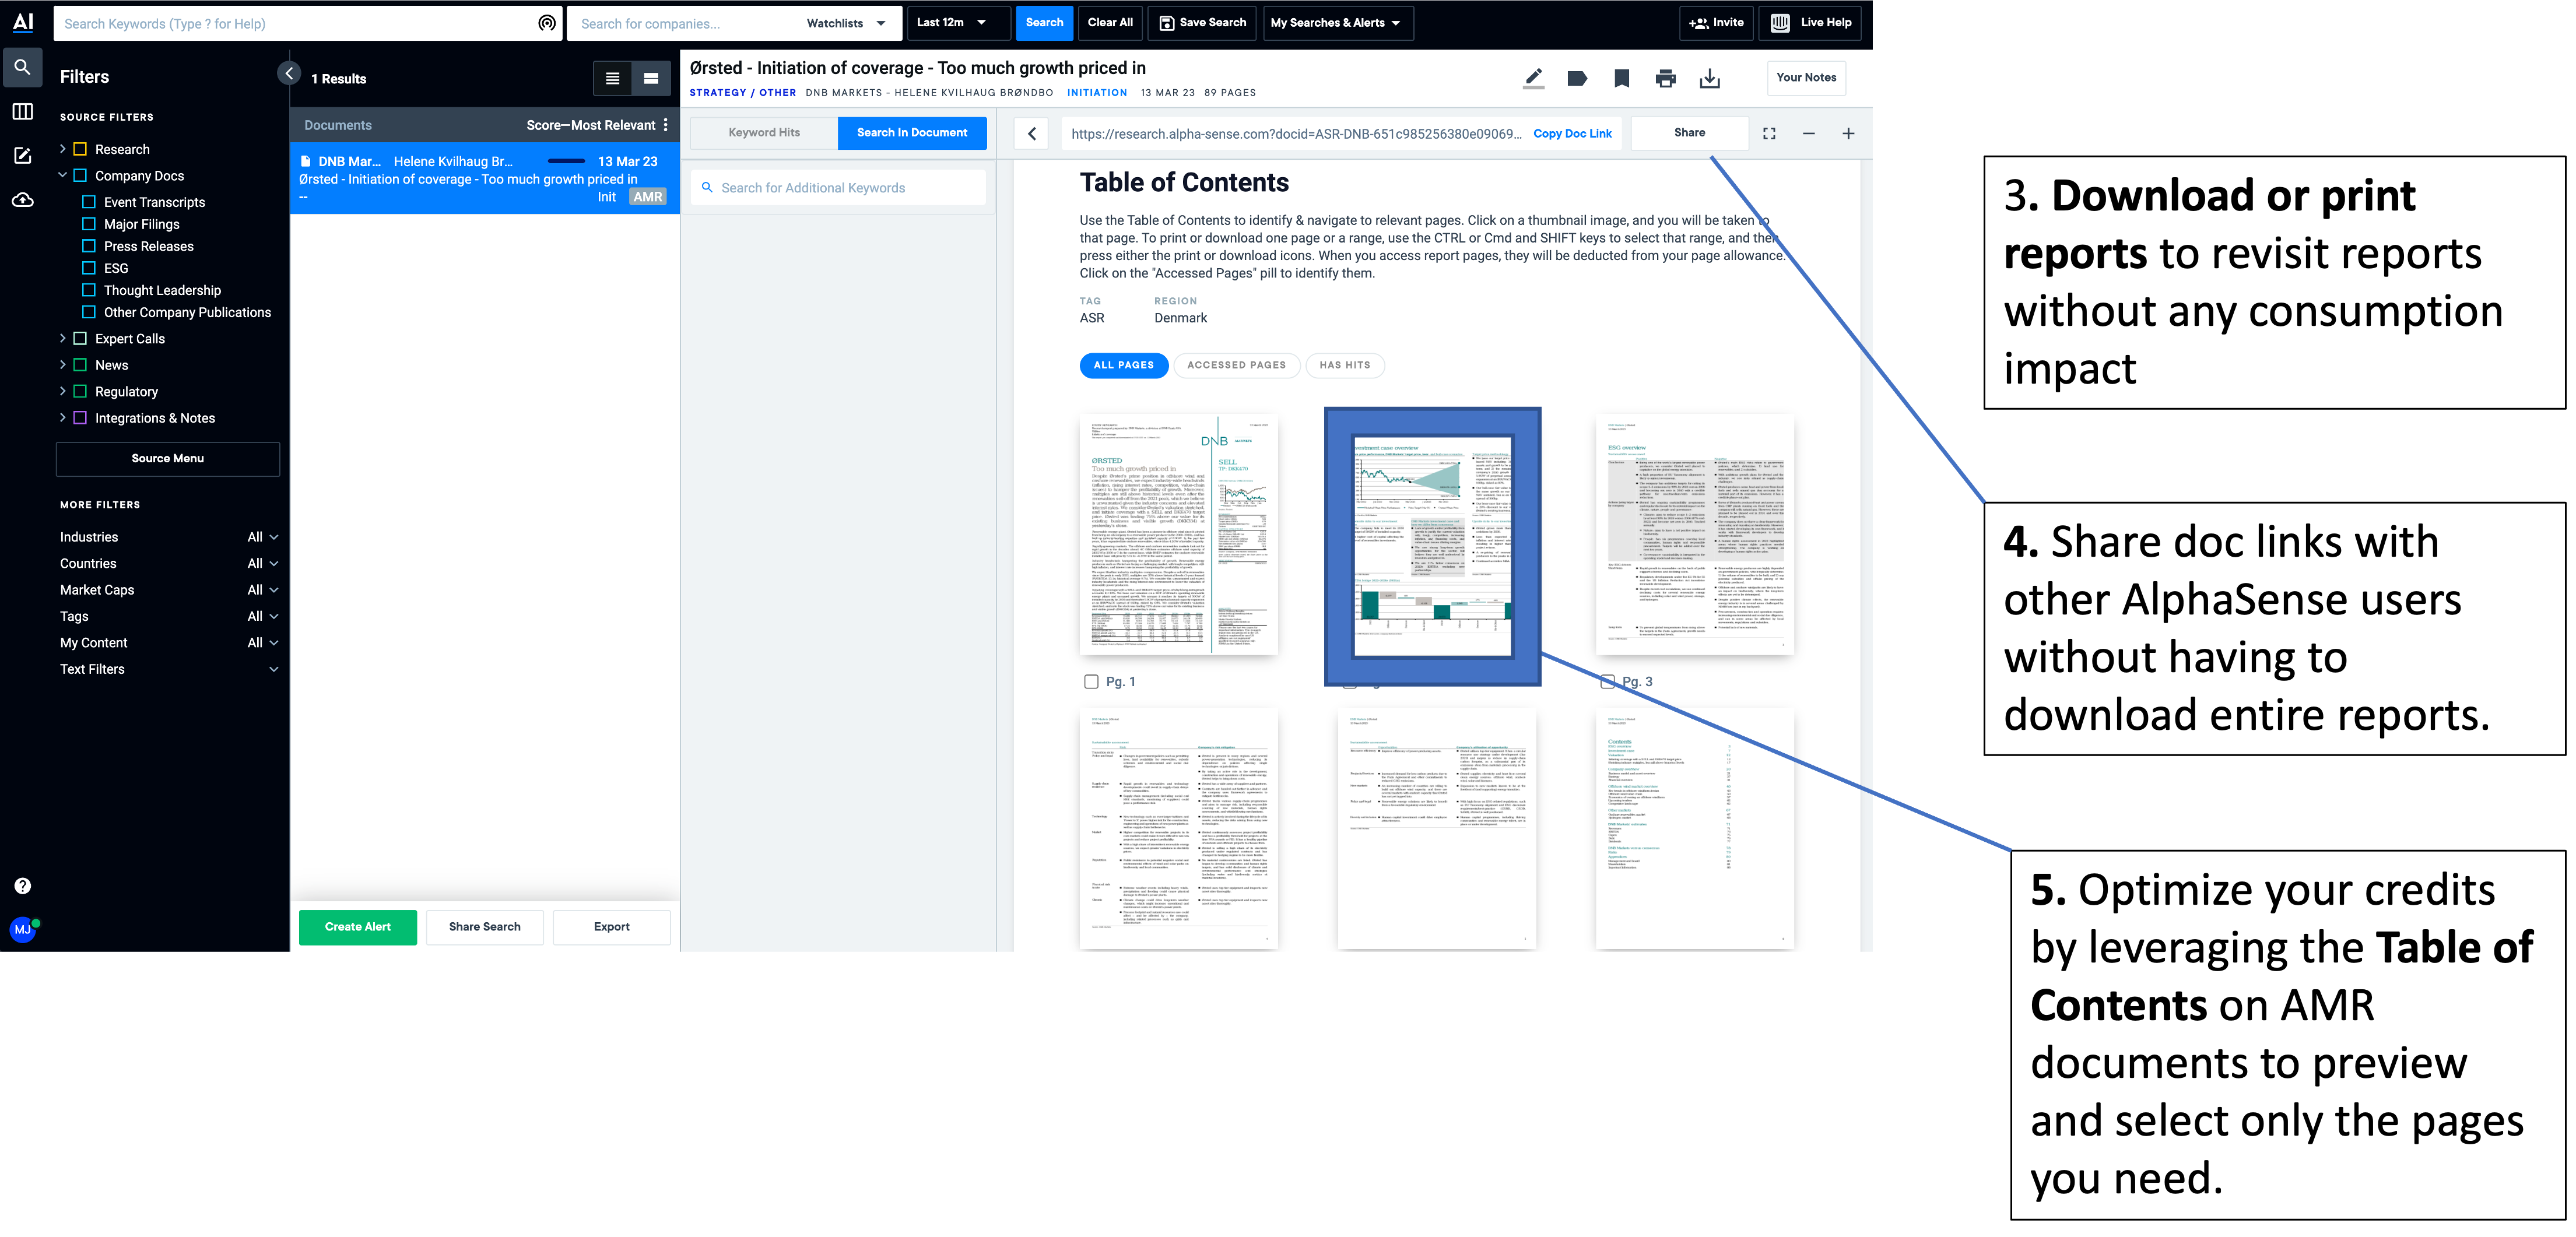Enter fullscreen document view
2576x1237 pixels.
coord(1769,133)
